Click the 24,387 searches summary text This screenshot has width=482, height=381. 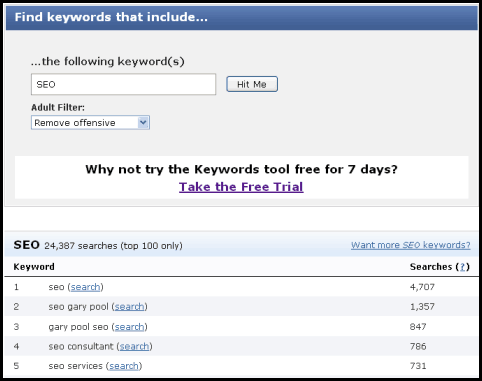click(113, 246)
